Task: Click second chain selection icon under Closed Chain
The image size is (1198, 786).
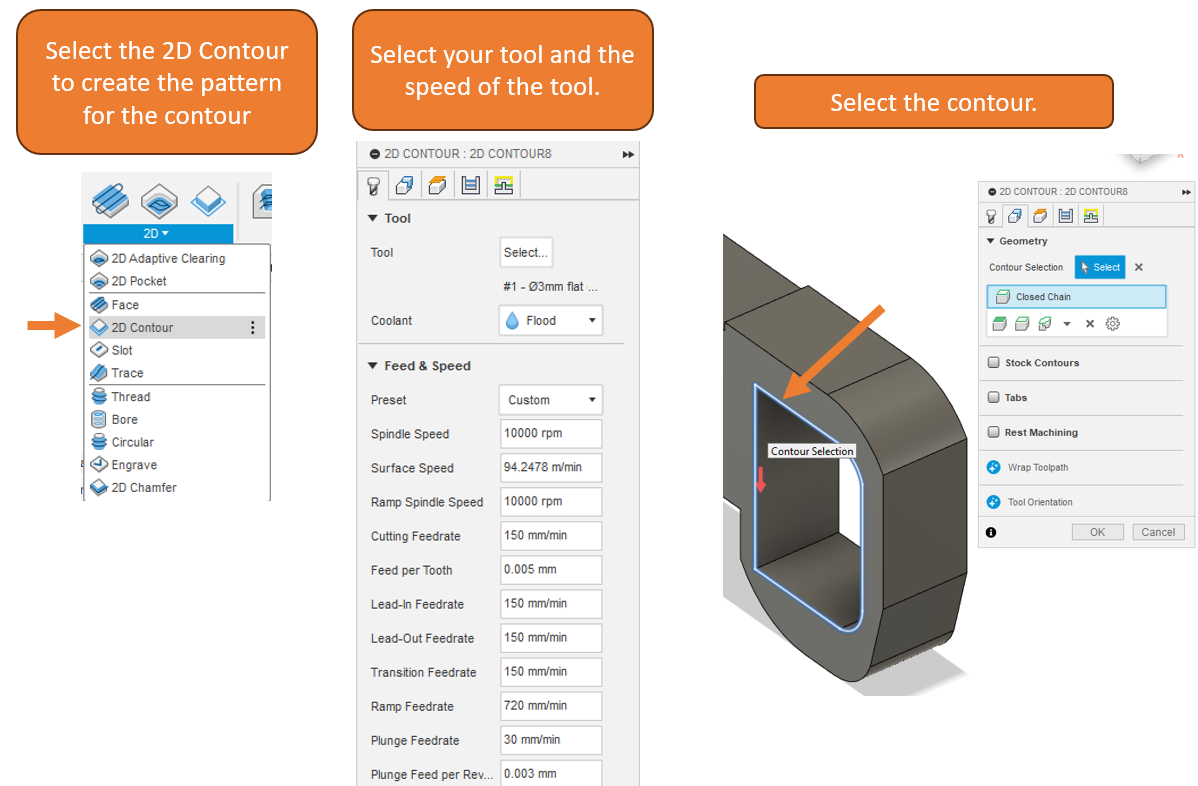Action: 1022,324
